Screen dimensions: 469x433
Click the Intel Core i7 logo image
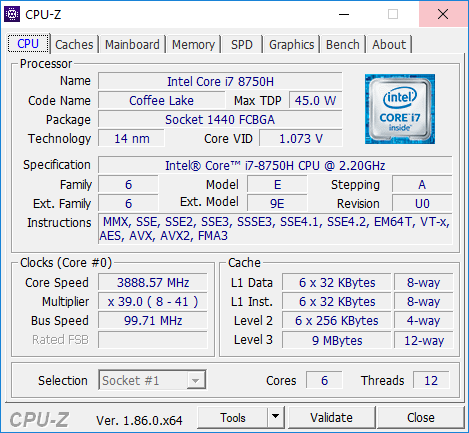click(400, 109)
